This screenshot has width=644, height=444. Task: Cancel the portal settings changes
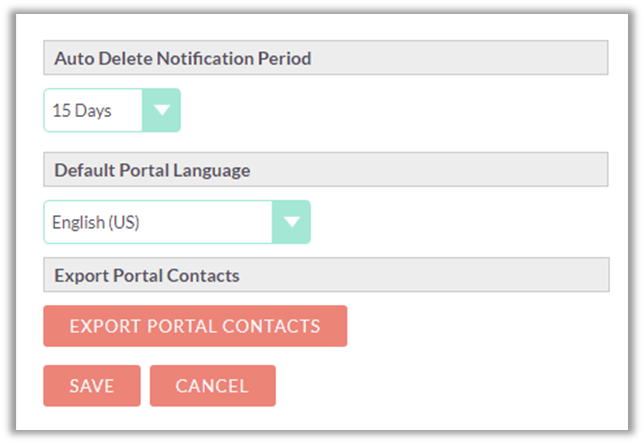[x=212, y=385]
